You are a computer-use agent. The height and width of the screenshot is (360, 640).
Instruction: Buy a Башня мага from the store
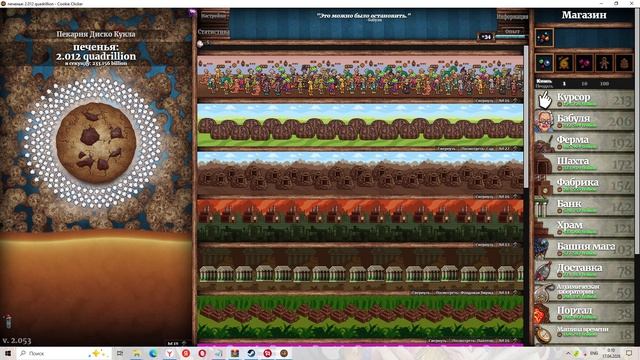(584, 249)
